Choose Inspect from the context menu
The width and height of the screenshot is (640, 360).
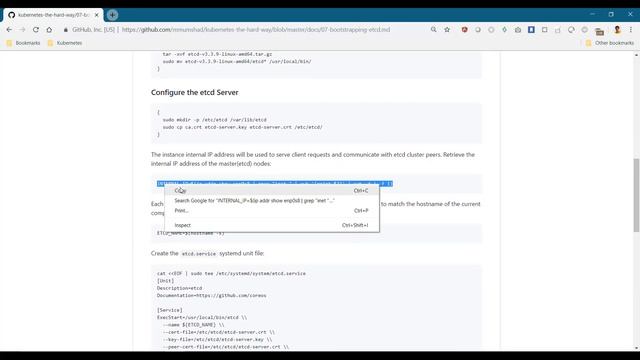click(x=272, y=225)
